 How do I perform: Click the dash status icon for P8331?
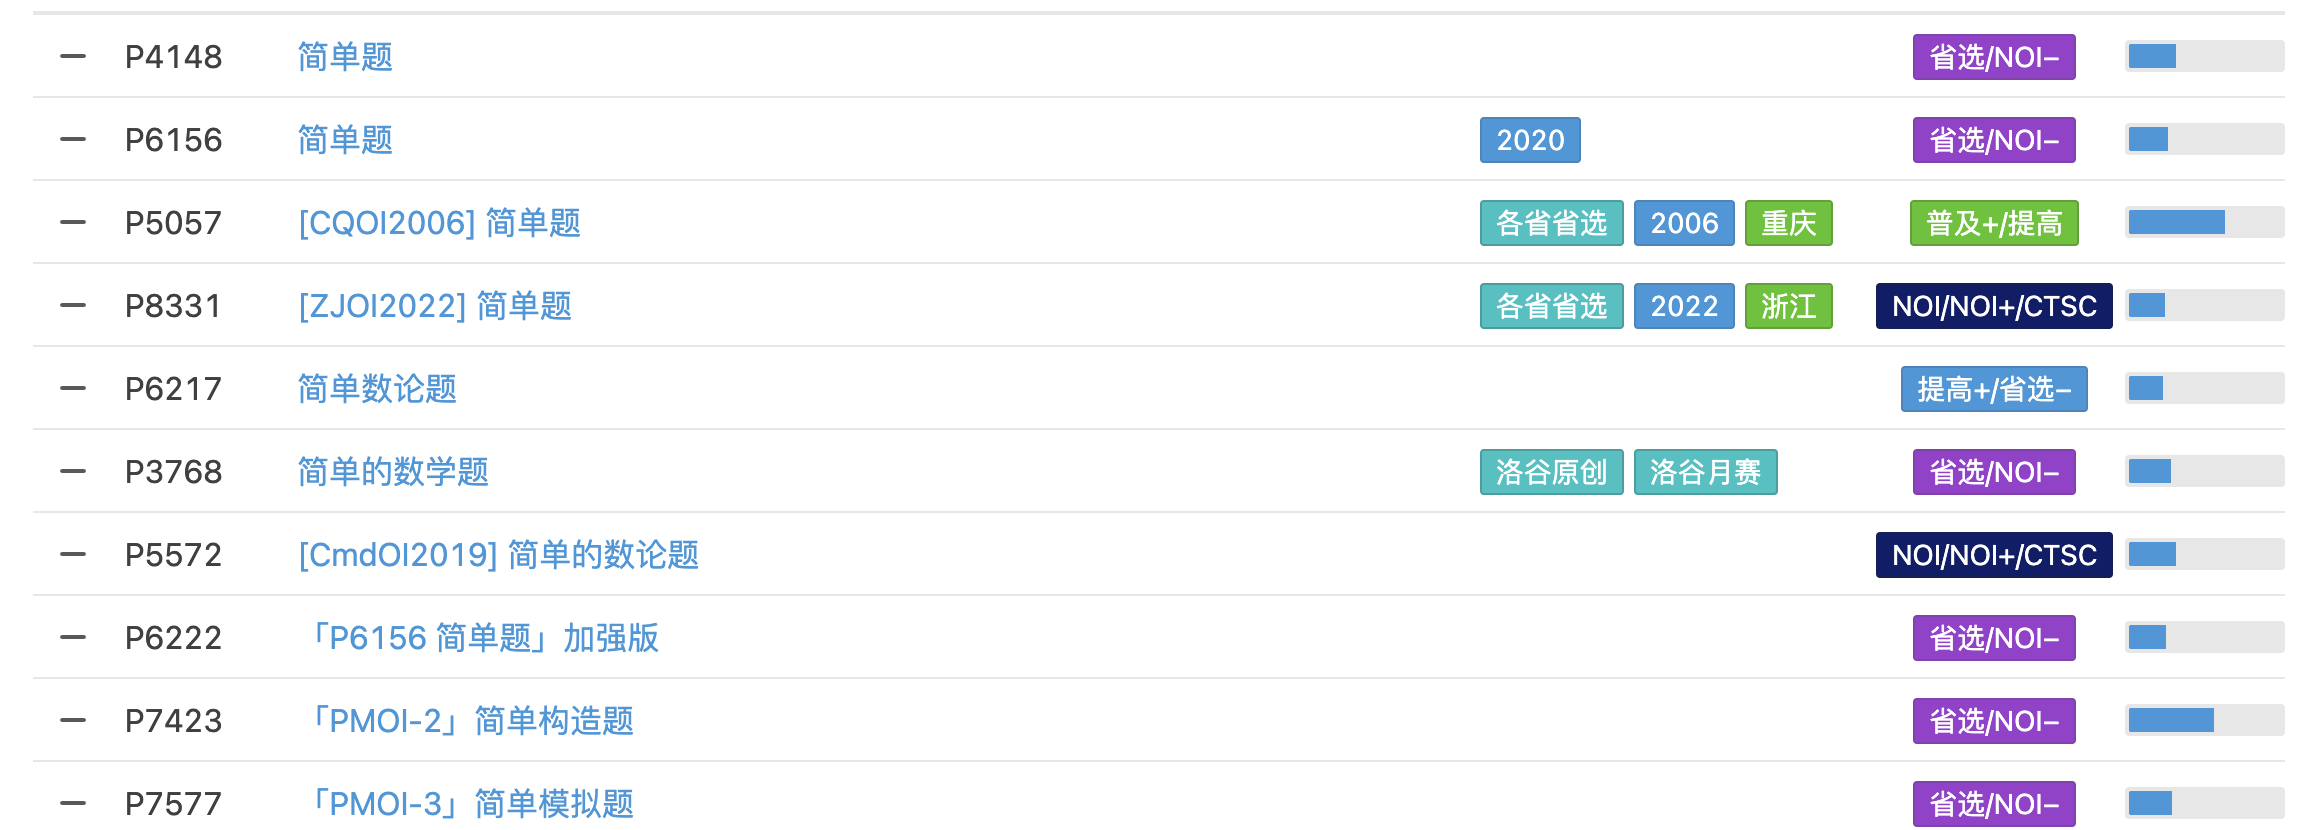tap(73, 306)
